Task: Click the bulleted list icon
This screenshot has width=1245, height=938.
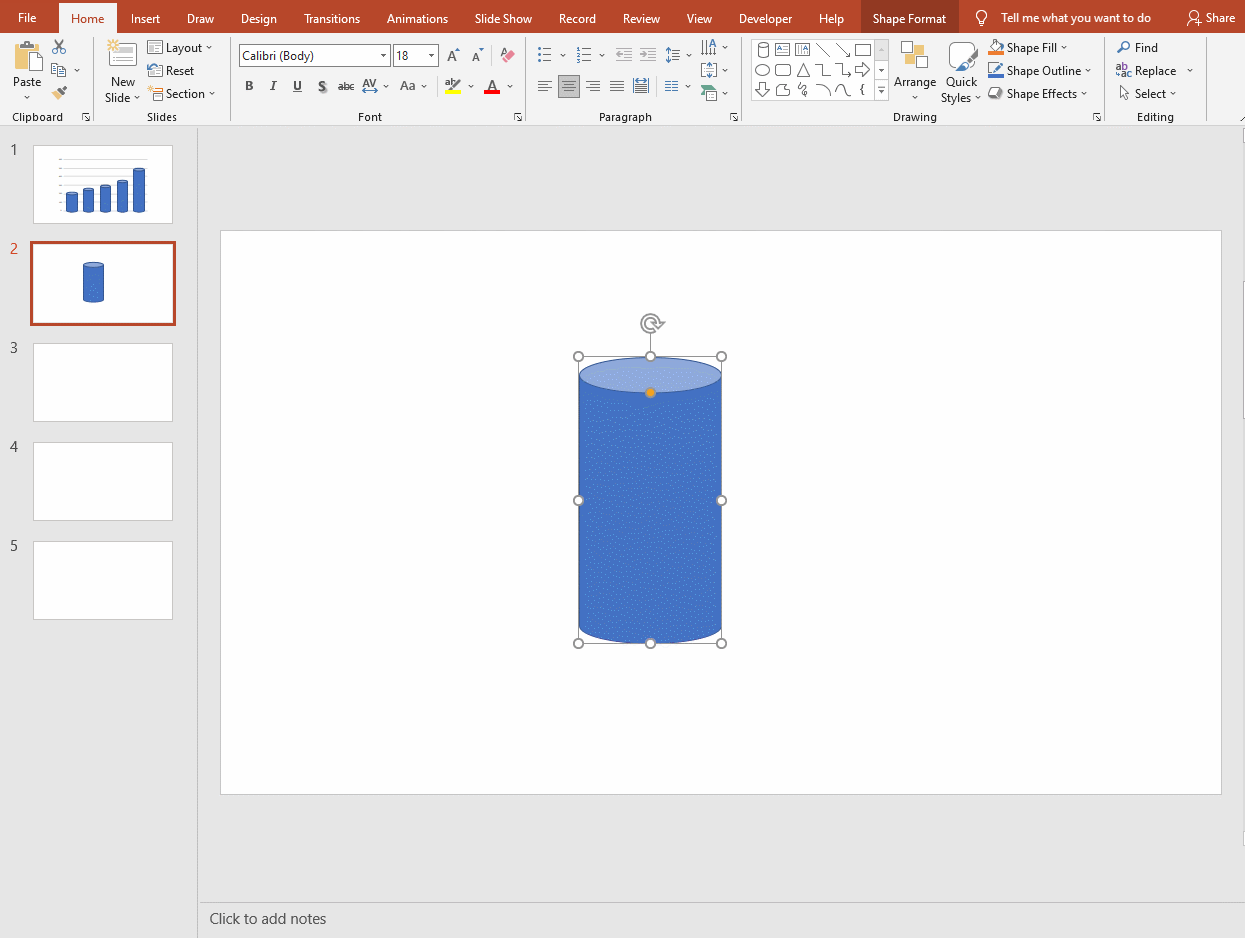Action: (x=544, y=55)
